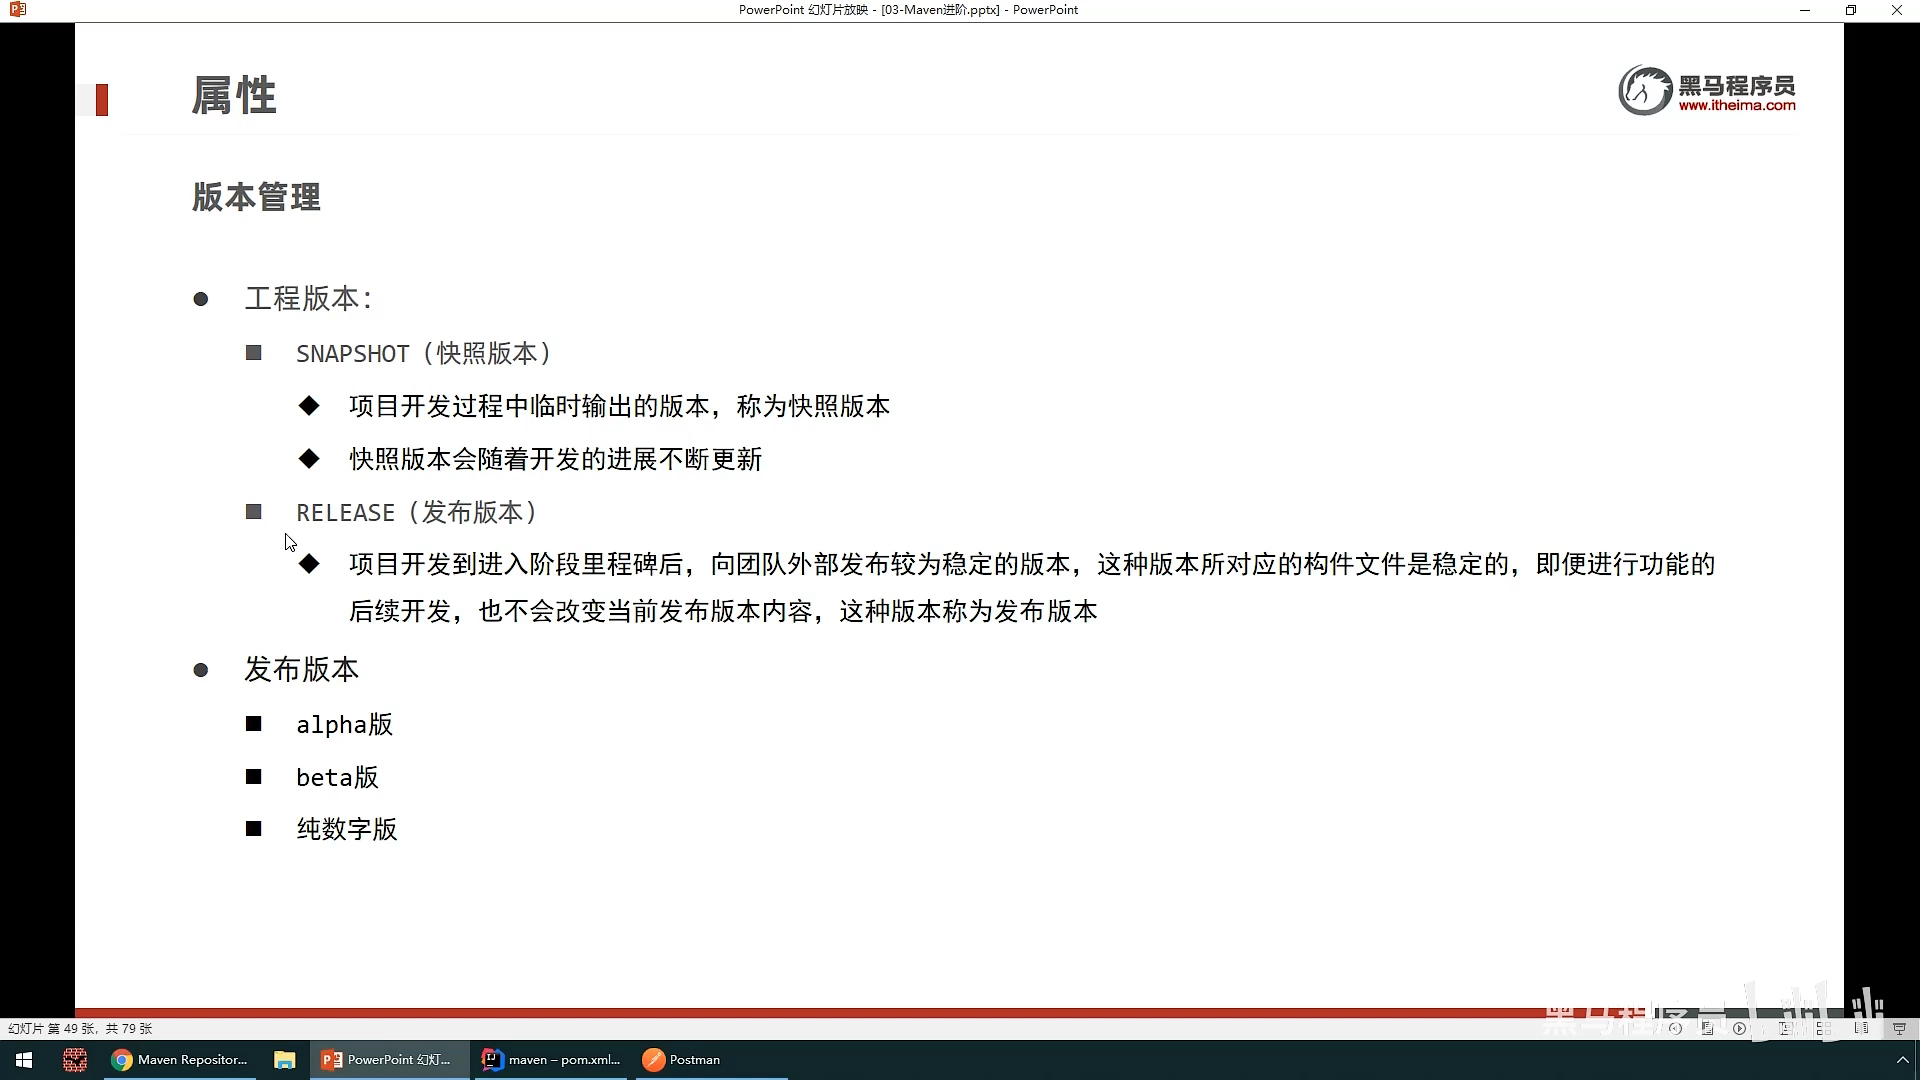Advance to next slide using status bar arrow
Viewport: 1920px width, 1080px height.
[1739, 1028]
